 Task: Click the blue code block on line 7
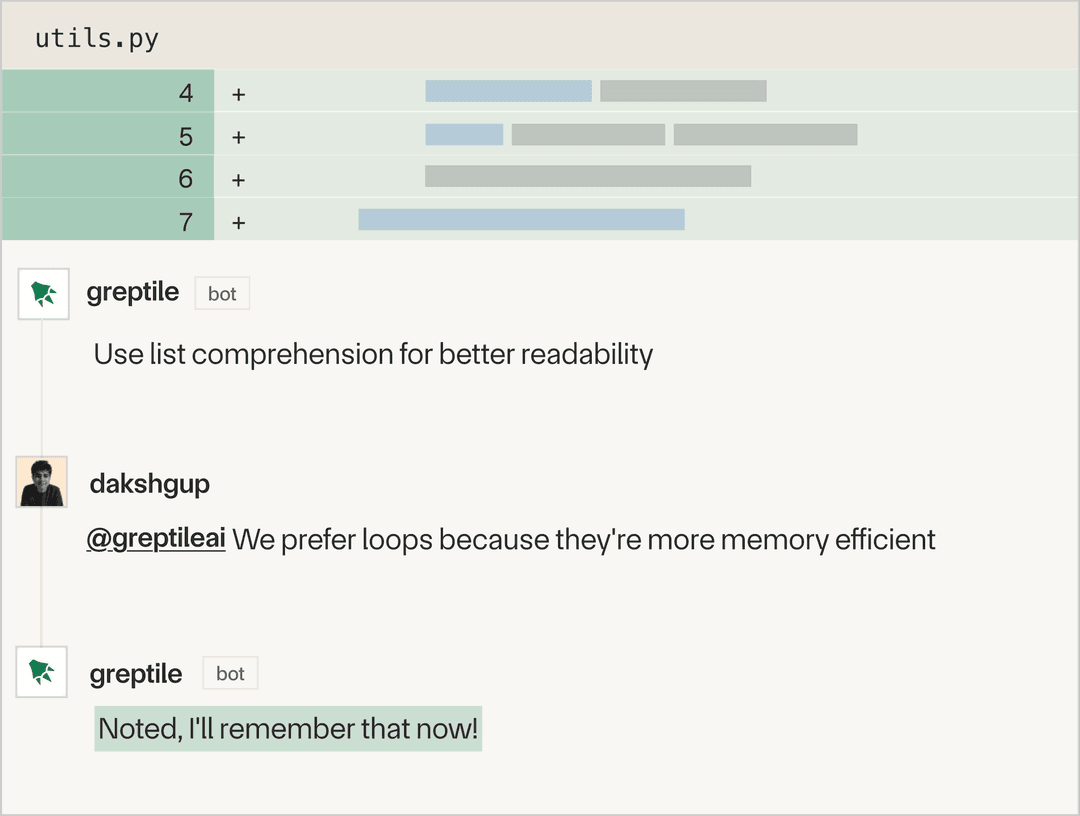521,220
